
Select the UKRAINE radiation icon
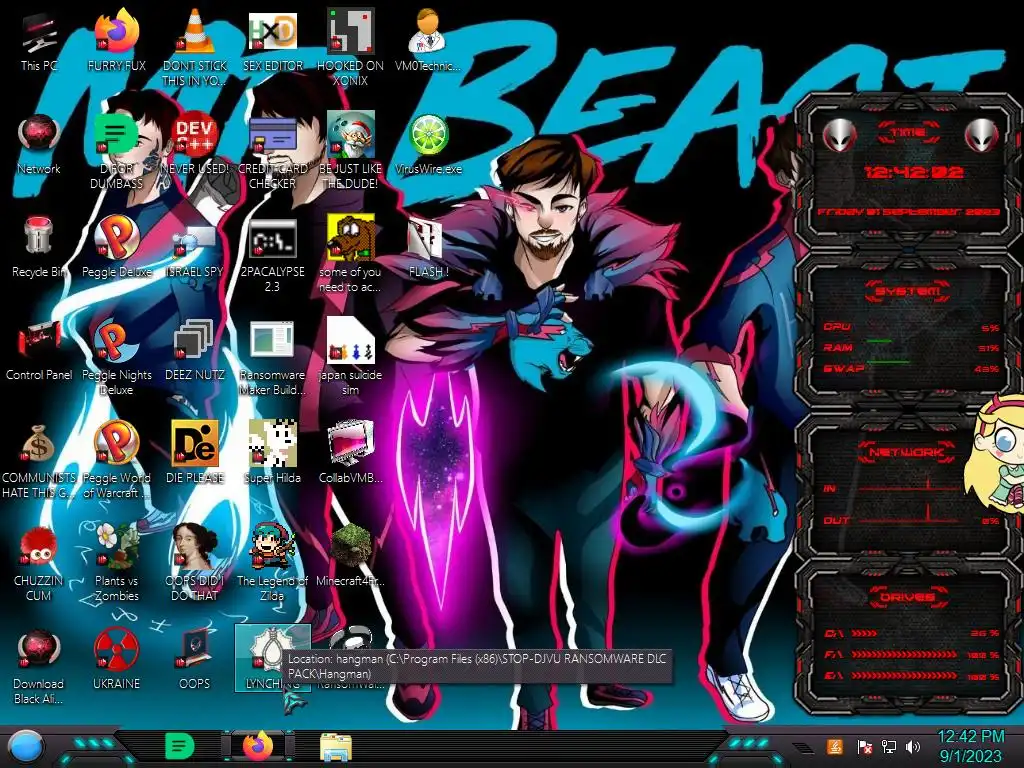click(x=116, y=660)
